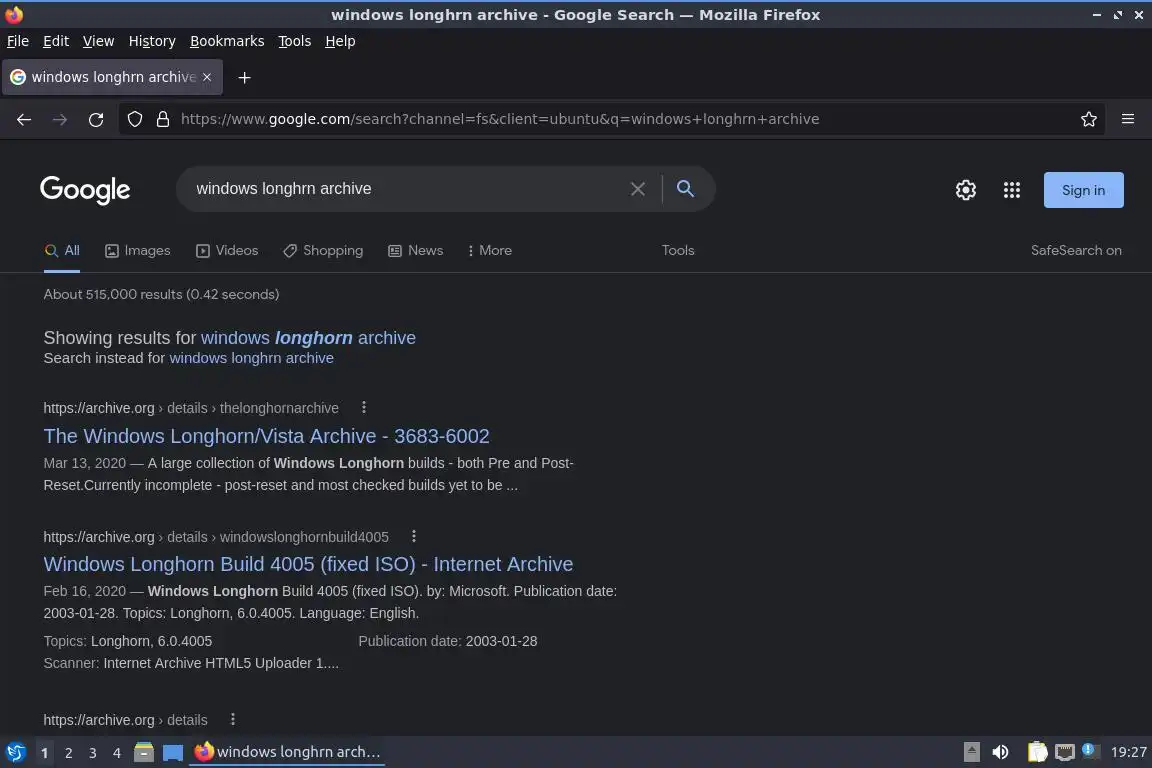The width and height of the screenshot is (1152, 768).
Task: Open the tracking protection shield icon
Action: pyautogui.click(x=134, y=119)
